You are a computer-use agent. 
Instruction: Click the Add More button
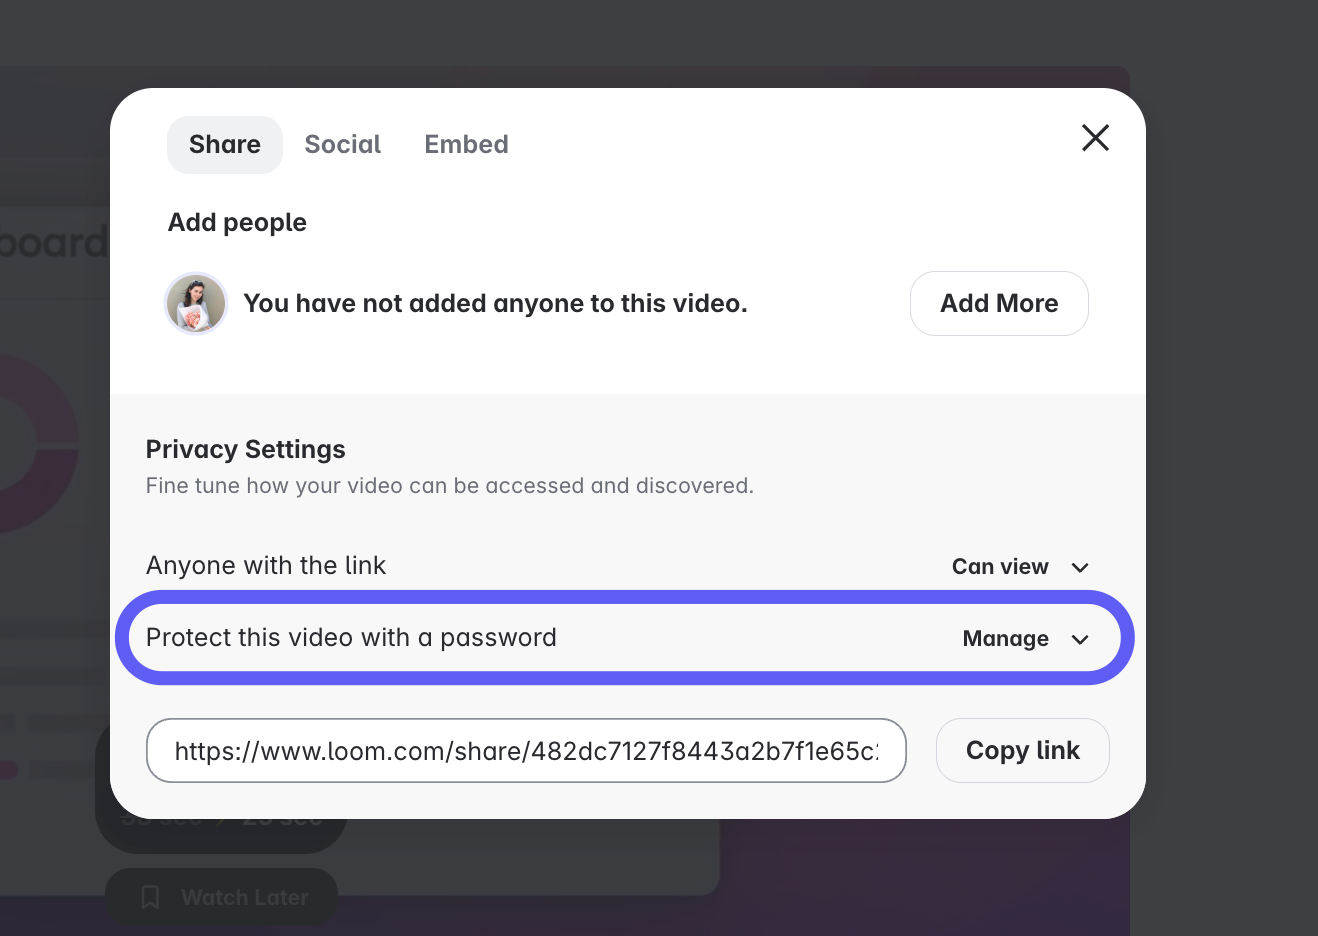click(998, 303)
